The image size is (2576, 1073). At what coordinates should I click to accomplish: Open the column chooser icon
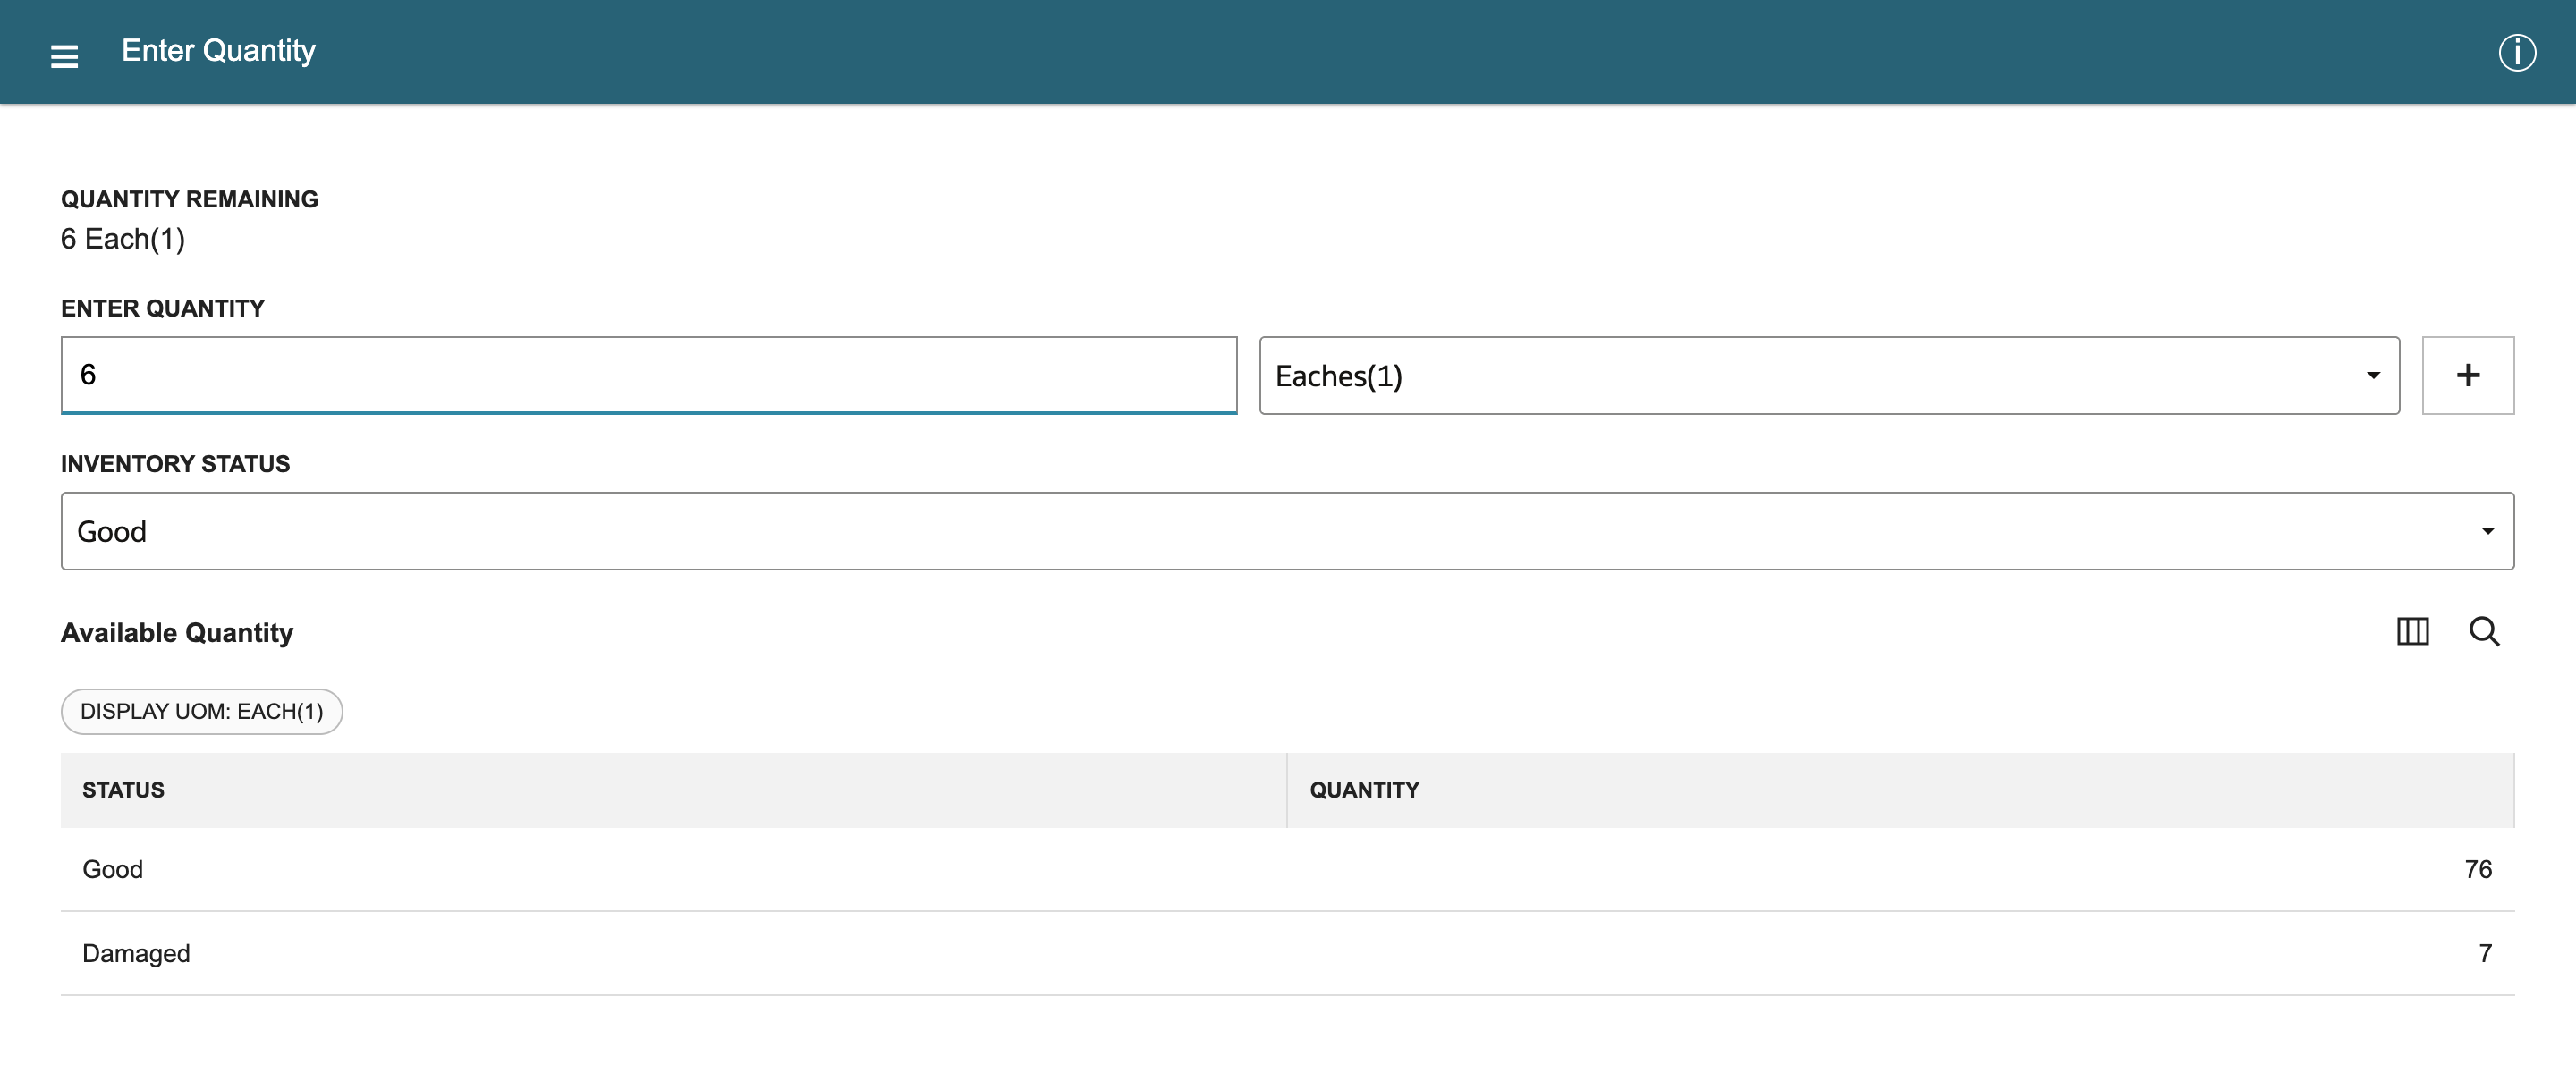click(2412, 632)
